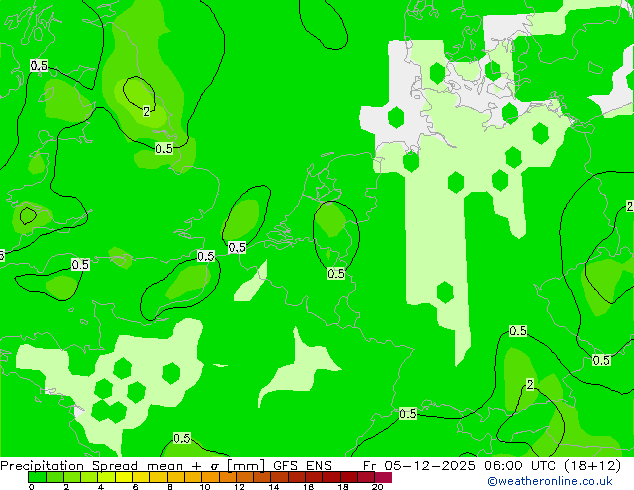Screen dimensions: 634x490
Task: Click the legend tick label 8
Action: pyautogui.click(x=170, y=487)
